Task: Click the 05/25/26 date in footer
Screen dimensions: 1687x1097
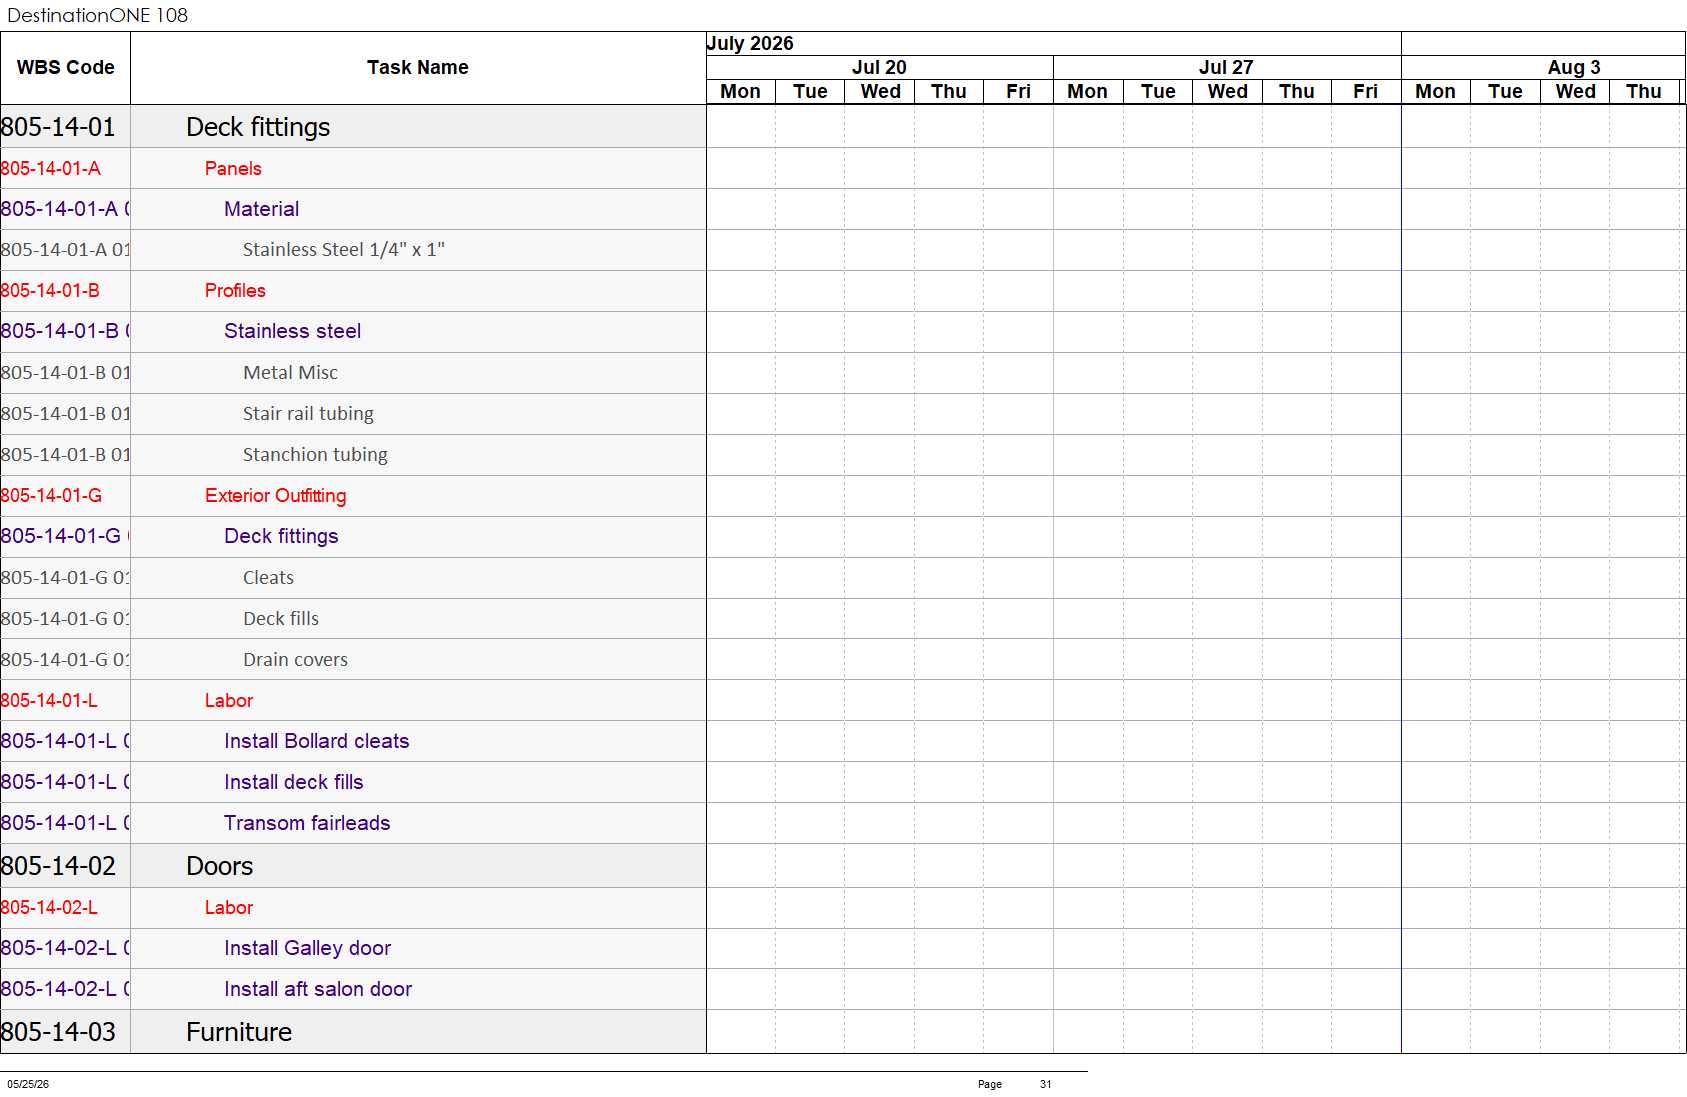Action: coord(28,1084)
